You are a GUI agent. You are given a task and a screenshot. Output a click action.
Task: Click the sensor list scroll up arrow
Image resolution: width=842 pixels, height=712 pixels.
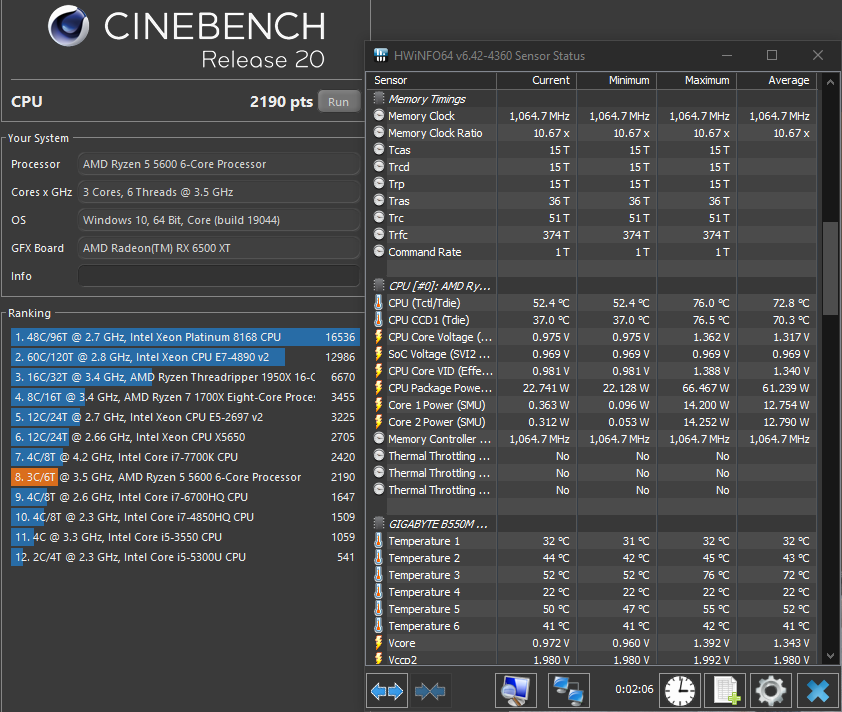pos(830,82)
